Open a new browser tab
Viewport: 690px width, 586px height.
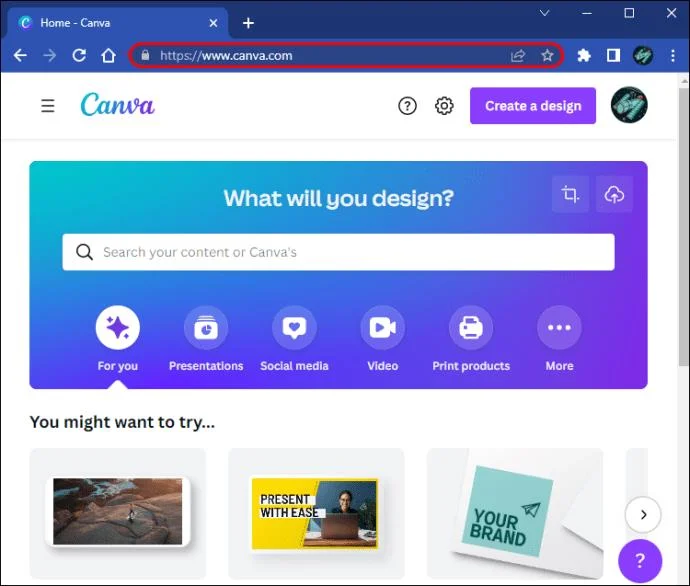(x=248, y=23)
